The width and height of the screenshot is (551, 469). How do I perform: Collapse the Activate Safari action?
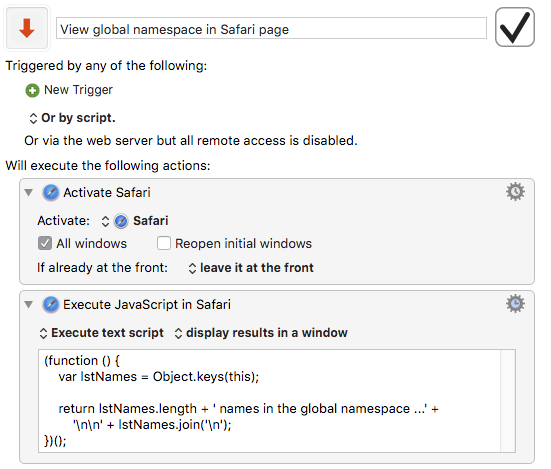pos(29,193)
